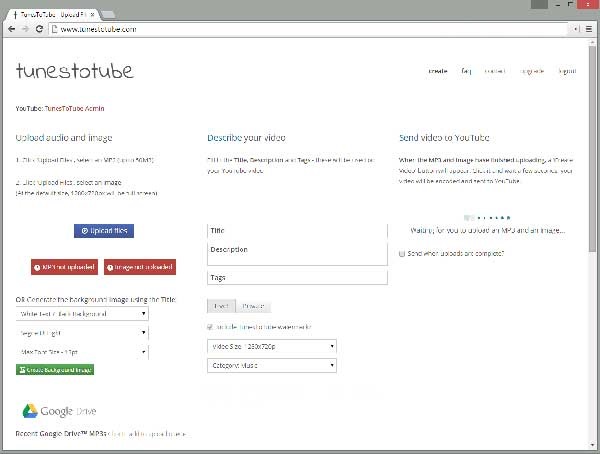Viewport: 600px width, 454px height.
Task: Click the Upload audio and image heading
Action: [64, 138]
